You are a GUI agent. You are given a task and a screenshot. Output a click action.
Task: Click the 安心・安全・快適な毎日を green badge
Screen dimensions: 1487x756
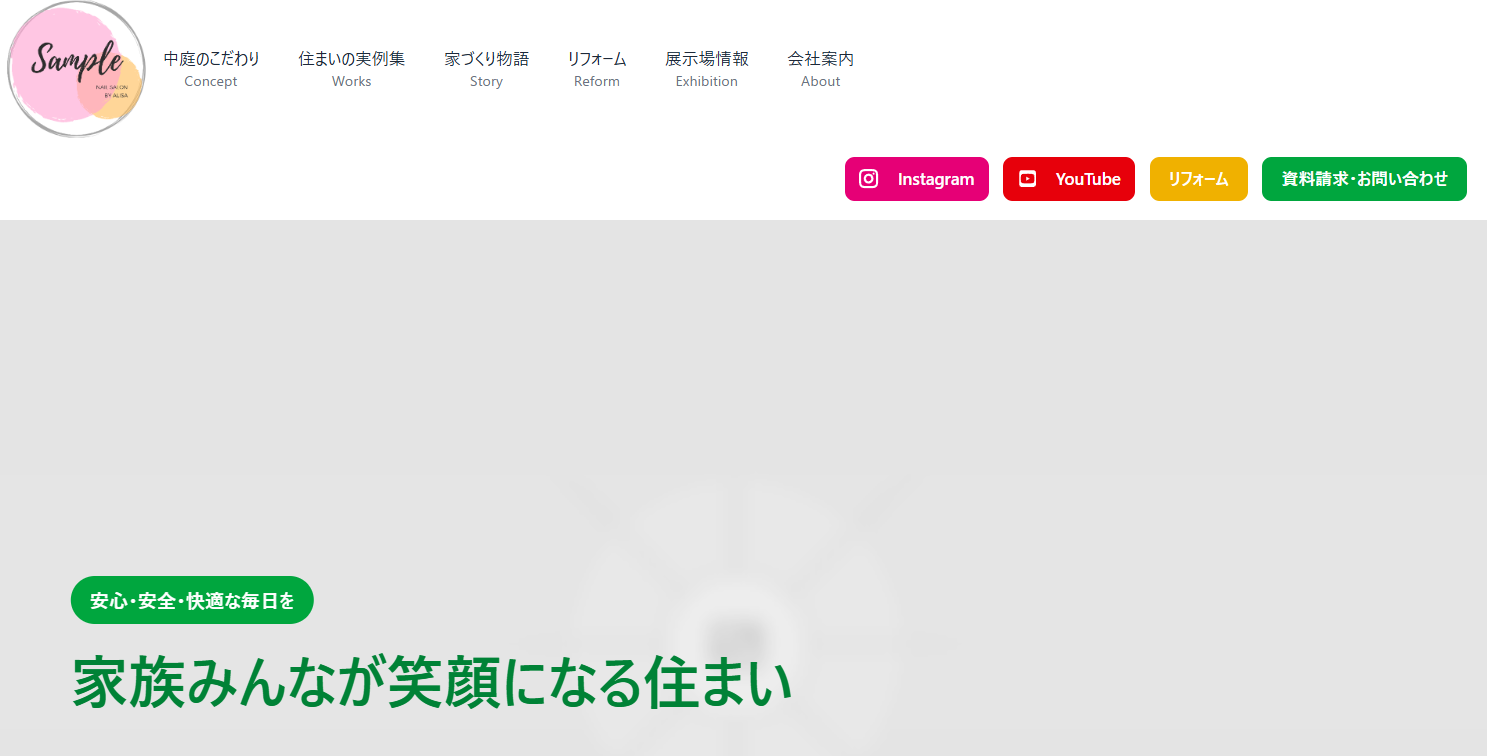(x=192, y=600)
